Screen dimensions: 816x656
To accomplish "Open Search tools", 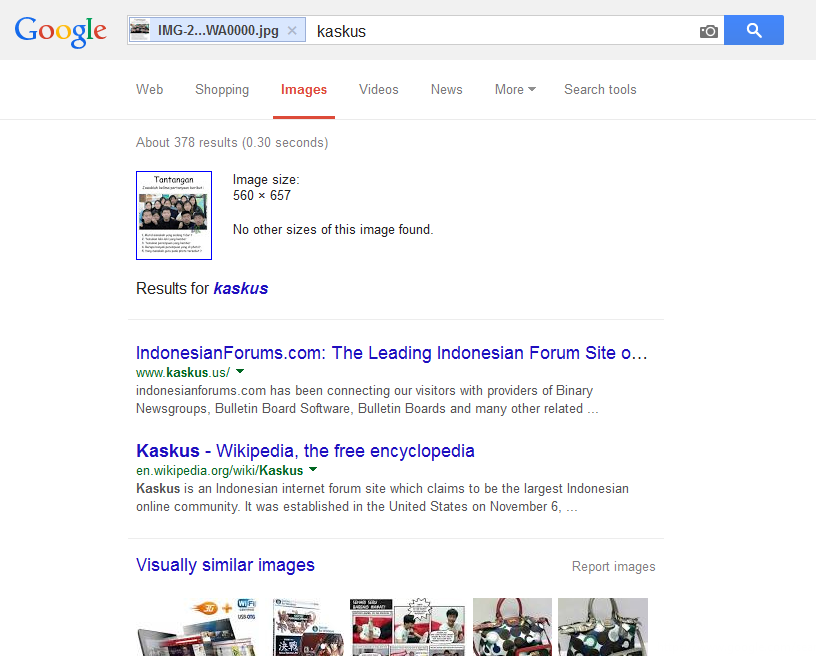I will point(600,89).
